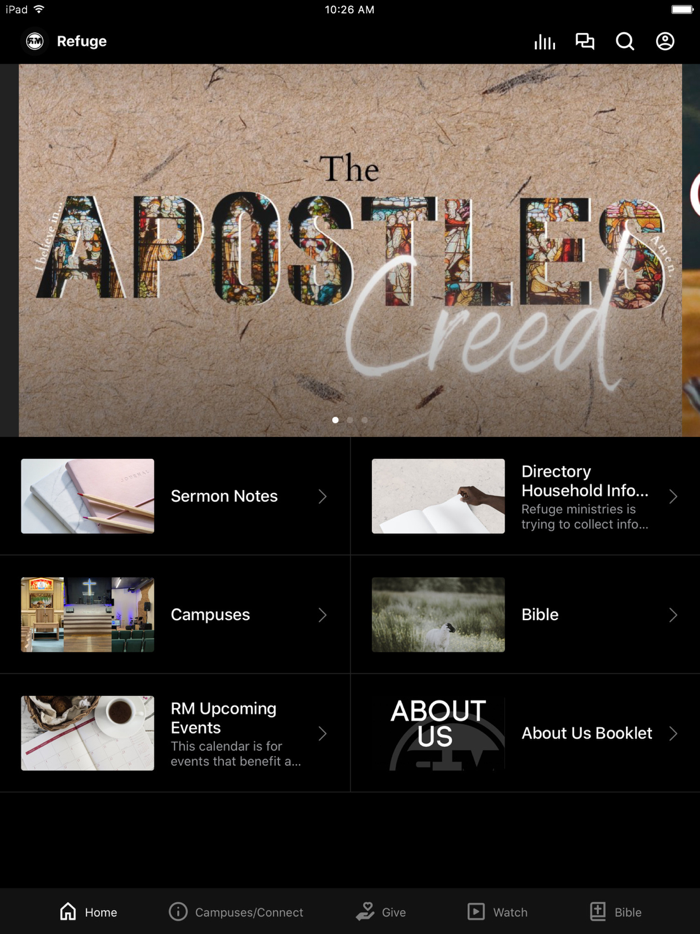Switch to the Watch tab
The width and height of the screenshot is (700, 934).
tap(497, 912)
